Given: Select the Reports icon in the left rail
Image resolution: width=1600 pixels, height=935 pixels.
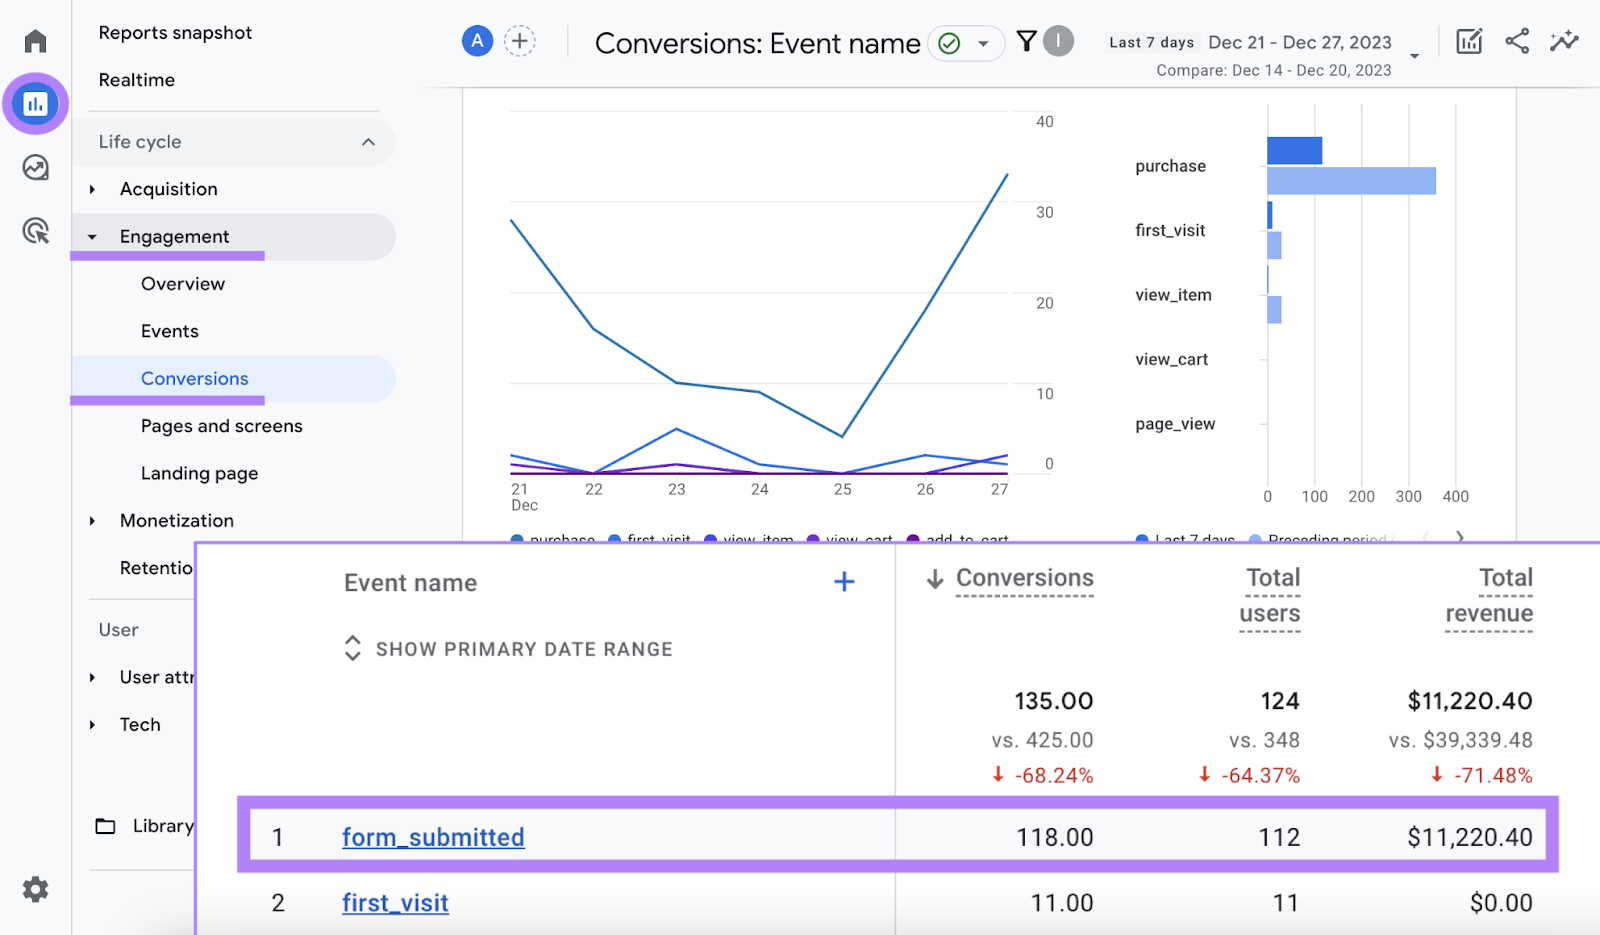Looking at the screenshot, I should click(36, 103).
